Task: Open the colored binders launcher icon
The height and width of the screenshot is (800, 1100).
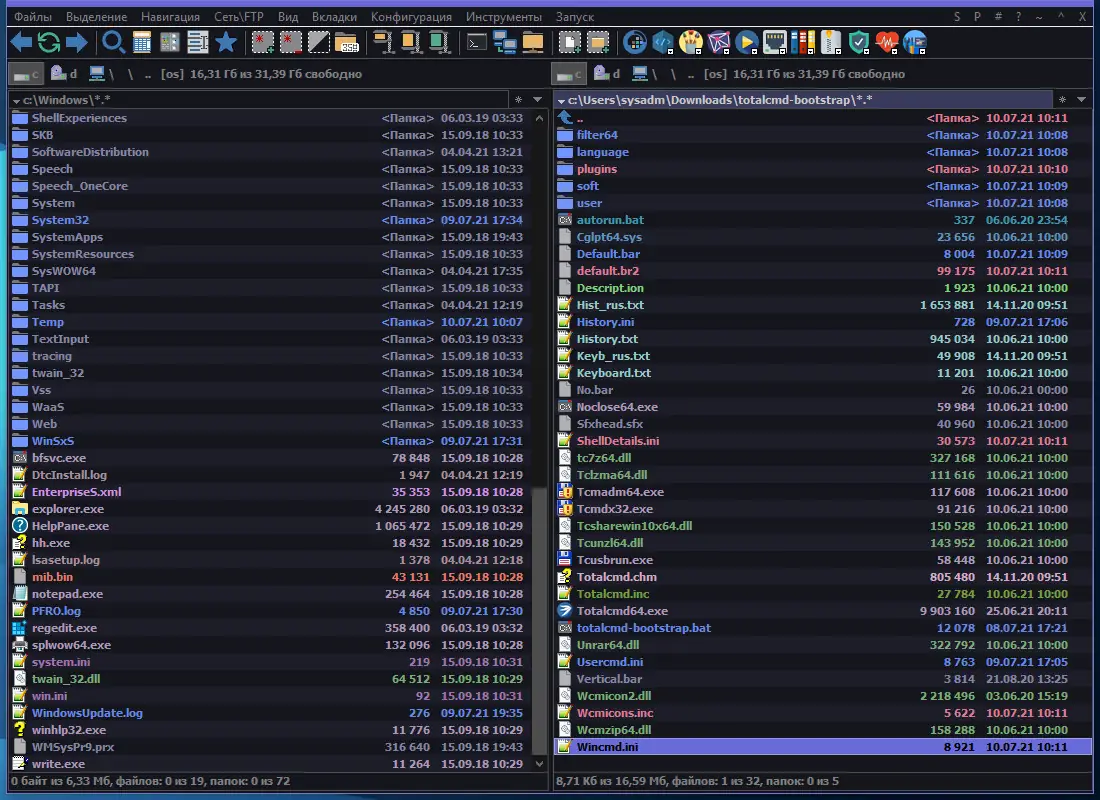Action: point(803,43)
